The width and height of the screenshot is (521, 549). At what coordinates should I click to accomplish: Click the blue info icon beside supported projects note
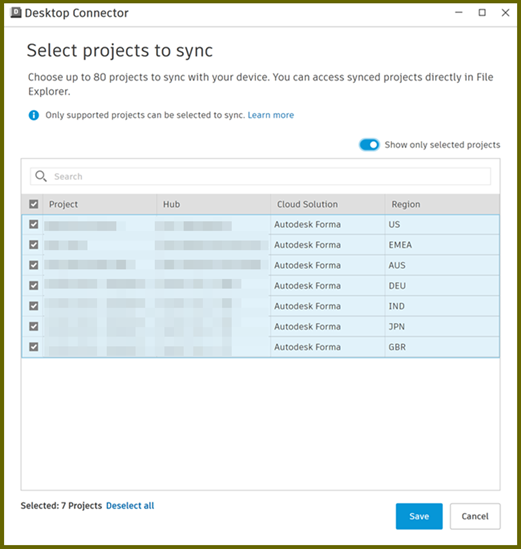(x=34, y=115)
